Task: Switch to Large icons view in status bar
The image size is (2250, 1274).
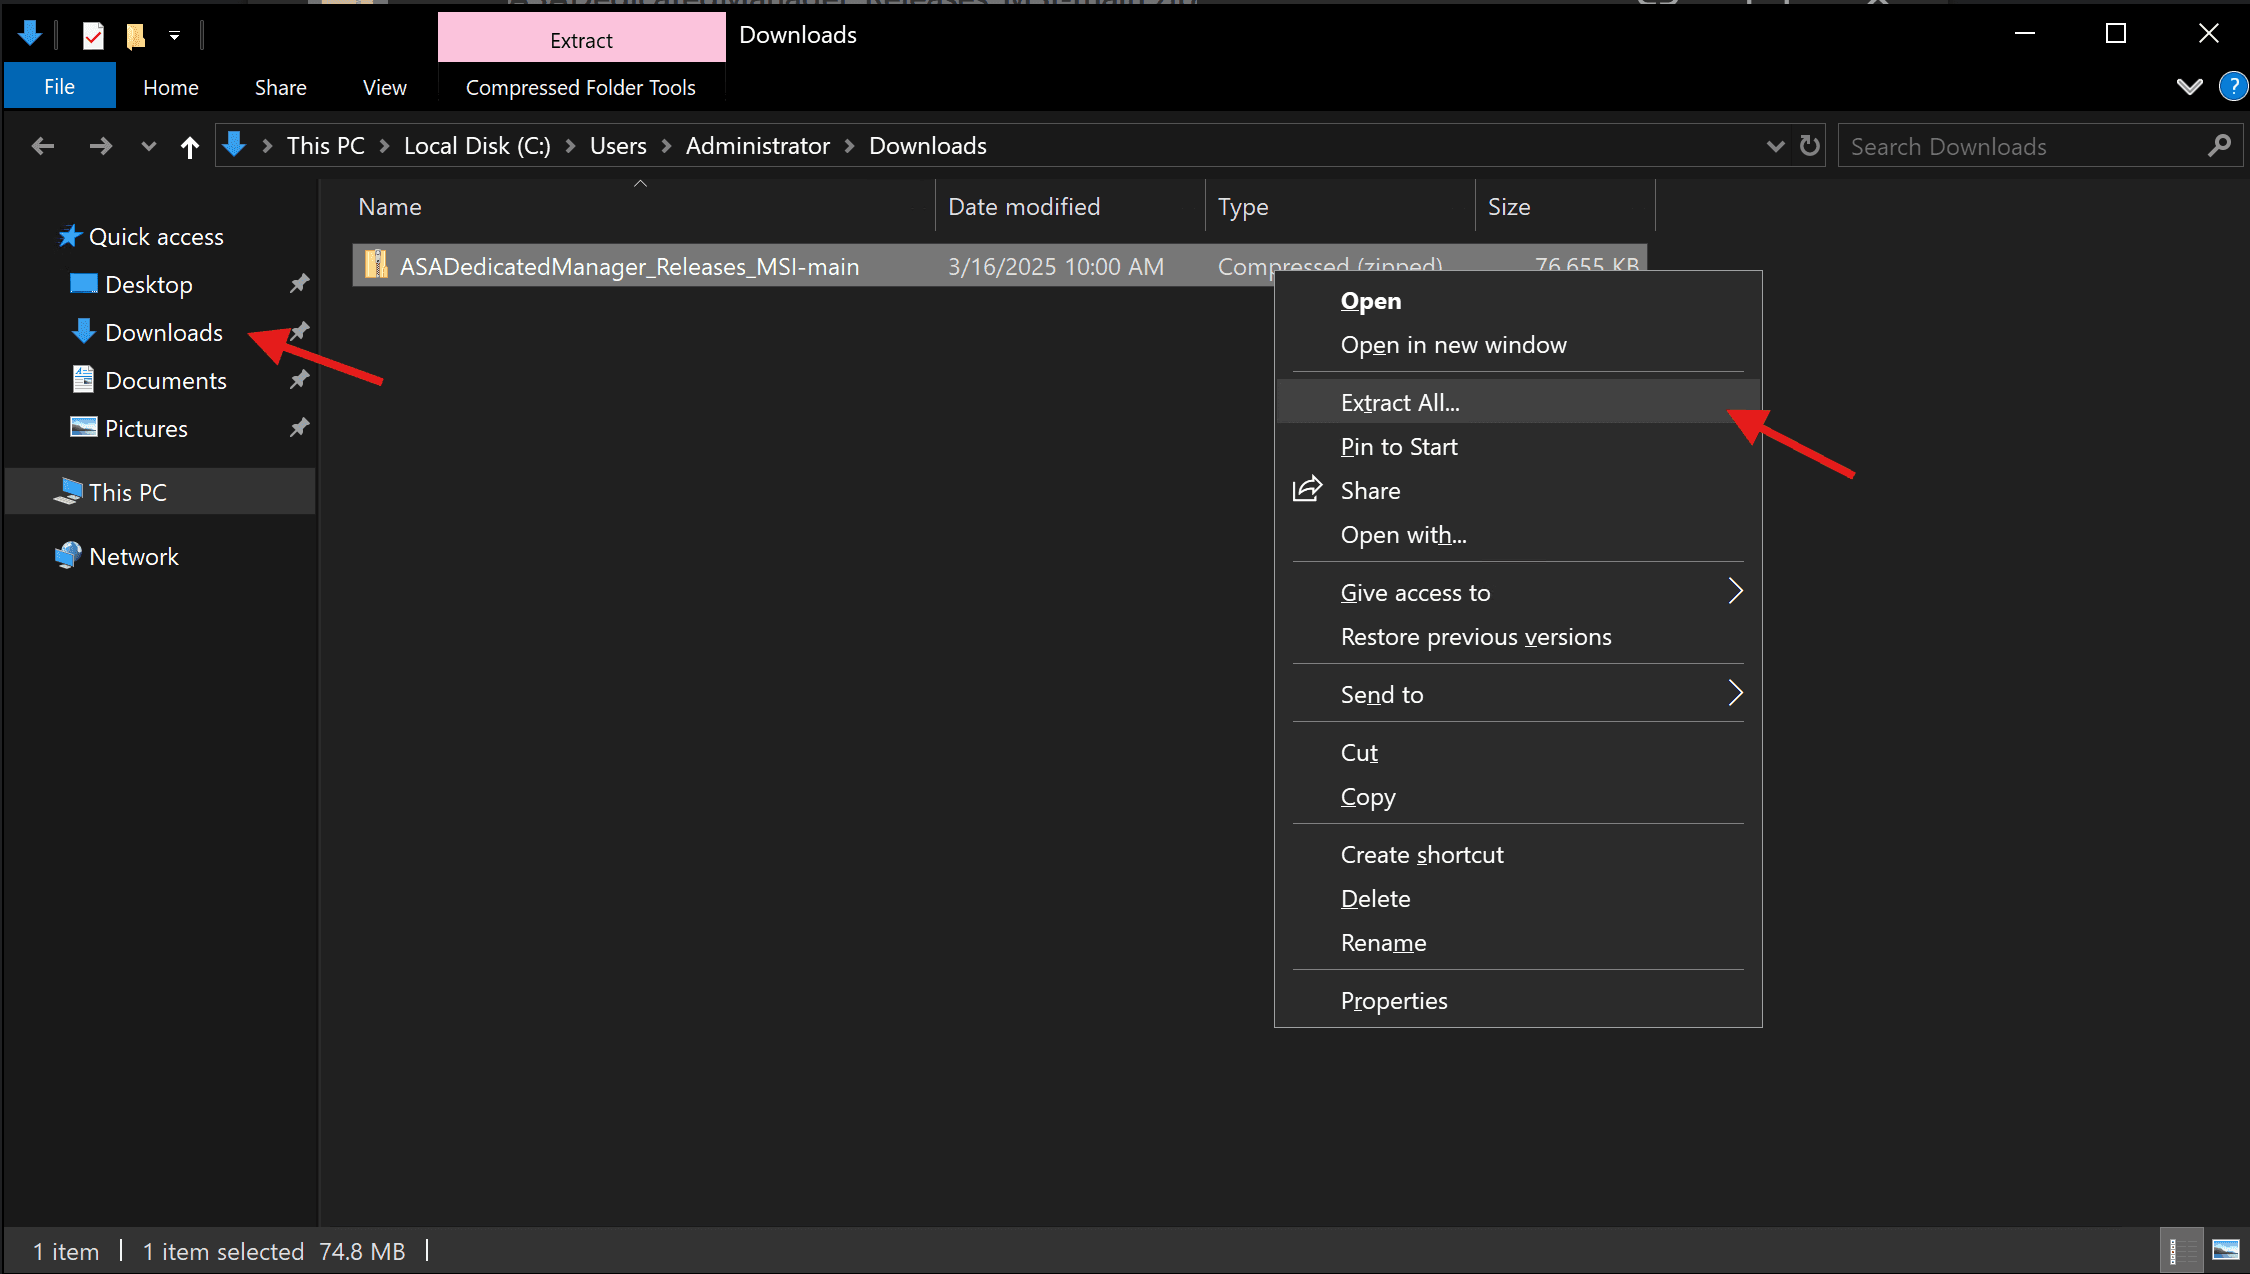Action: (x=2226, y=1250)
